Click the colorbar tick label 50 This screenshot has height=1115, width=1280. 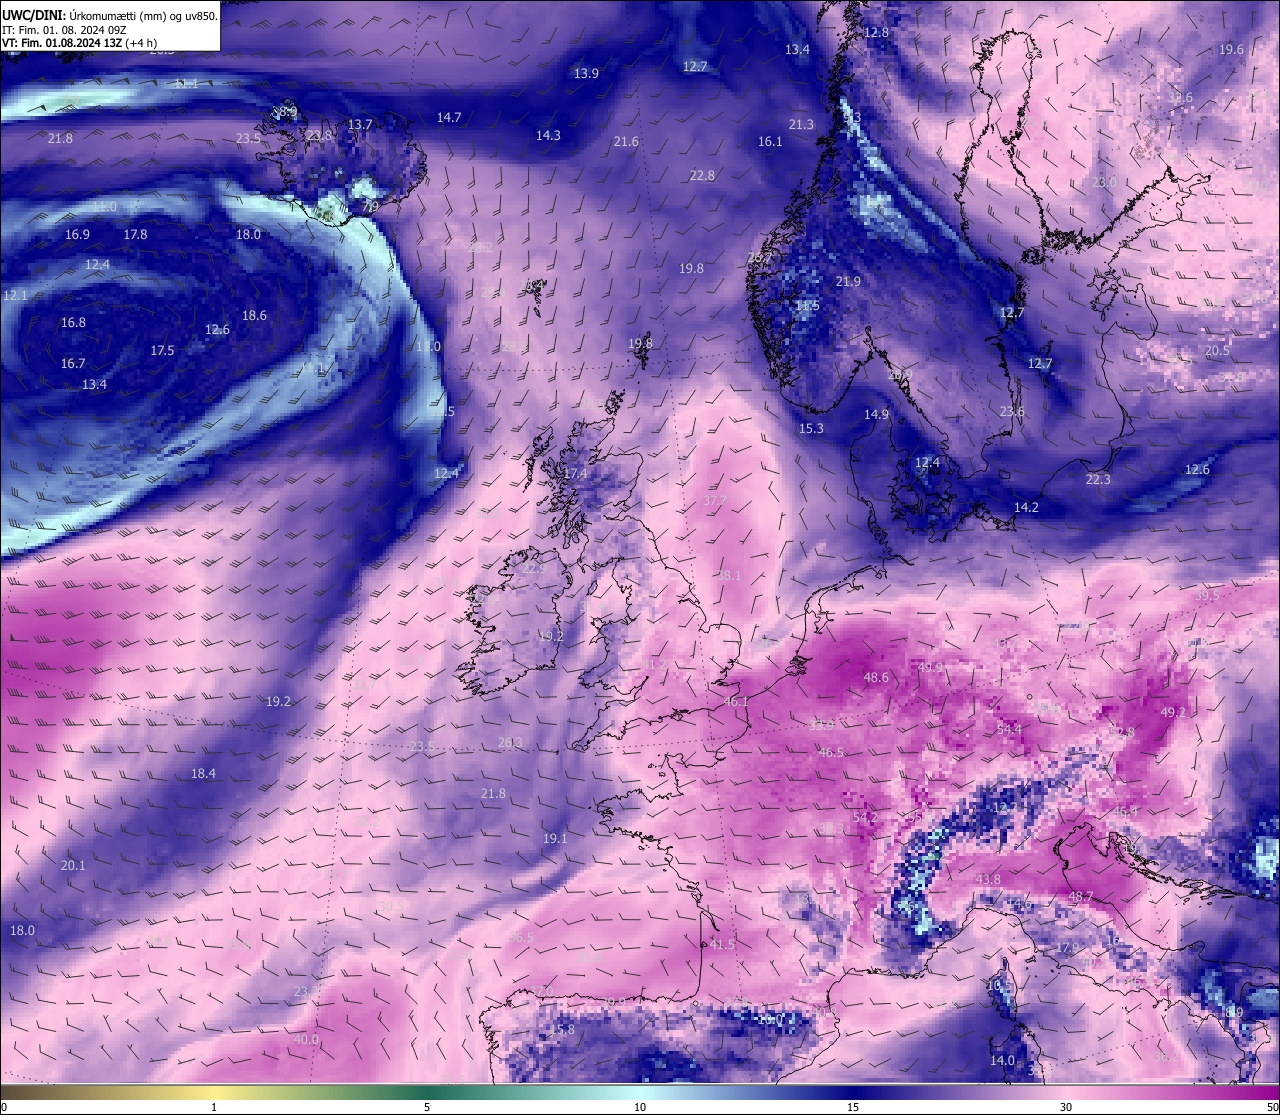coord(1272,1107)
